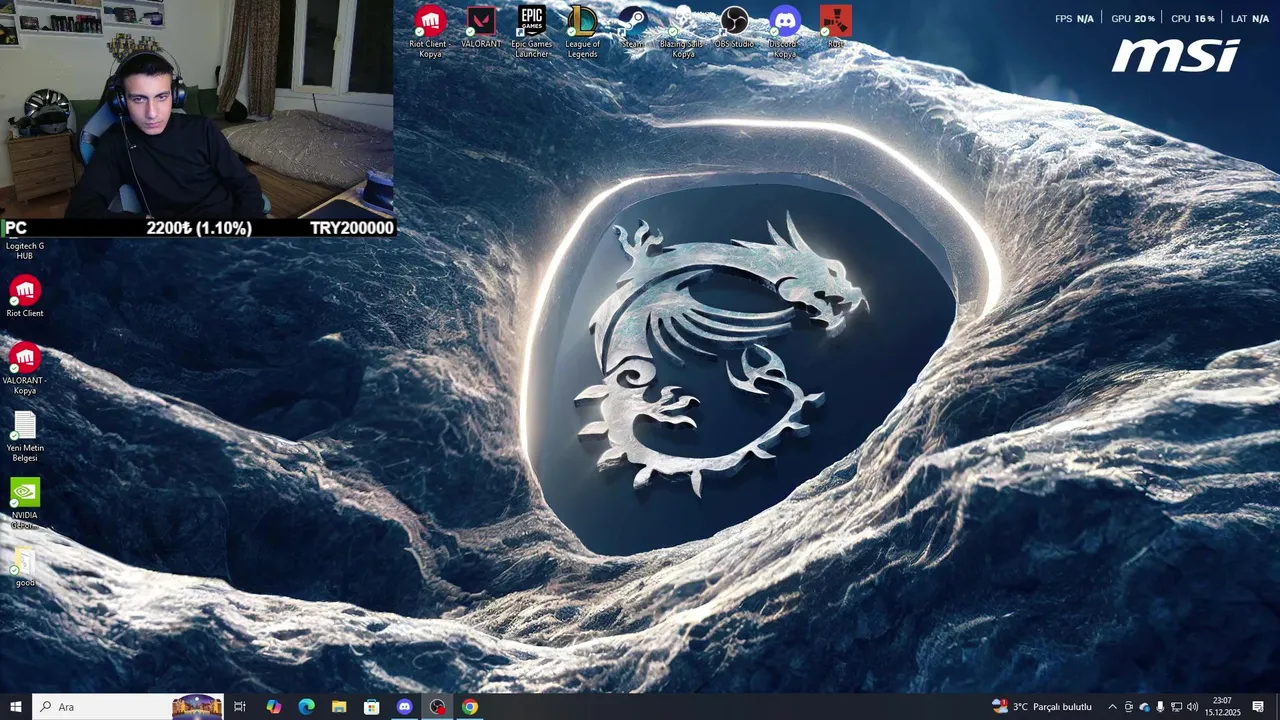Open the Discord - Kopya desktop shortcut
Screen dimensions: 1280x720
(x=785, y=31)
